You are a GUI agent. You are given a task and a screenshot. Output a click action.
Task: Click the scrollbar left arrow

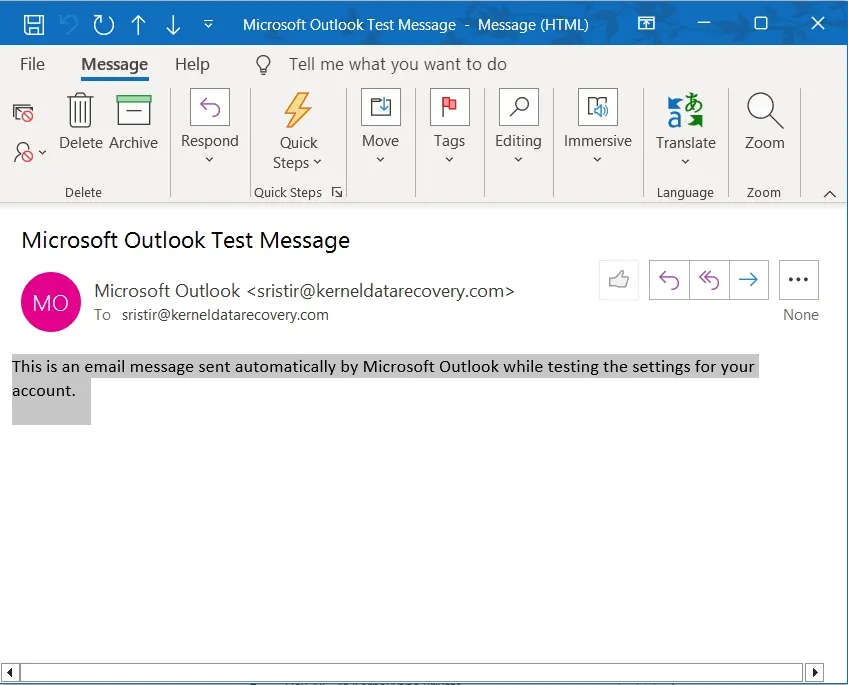coord(10,673)
